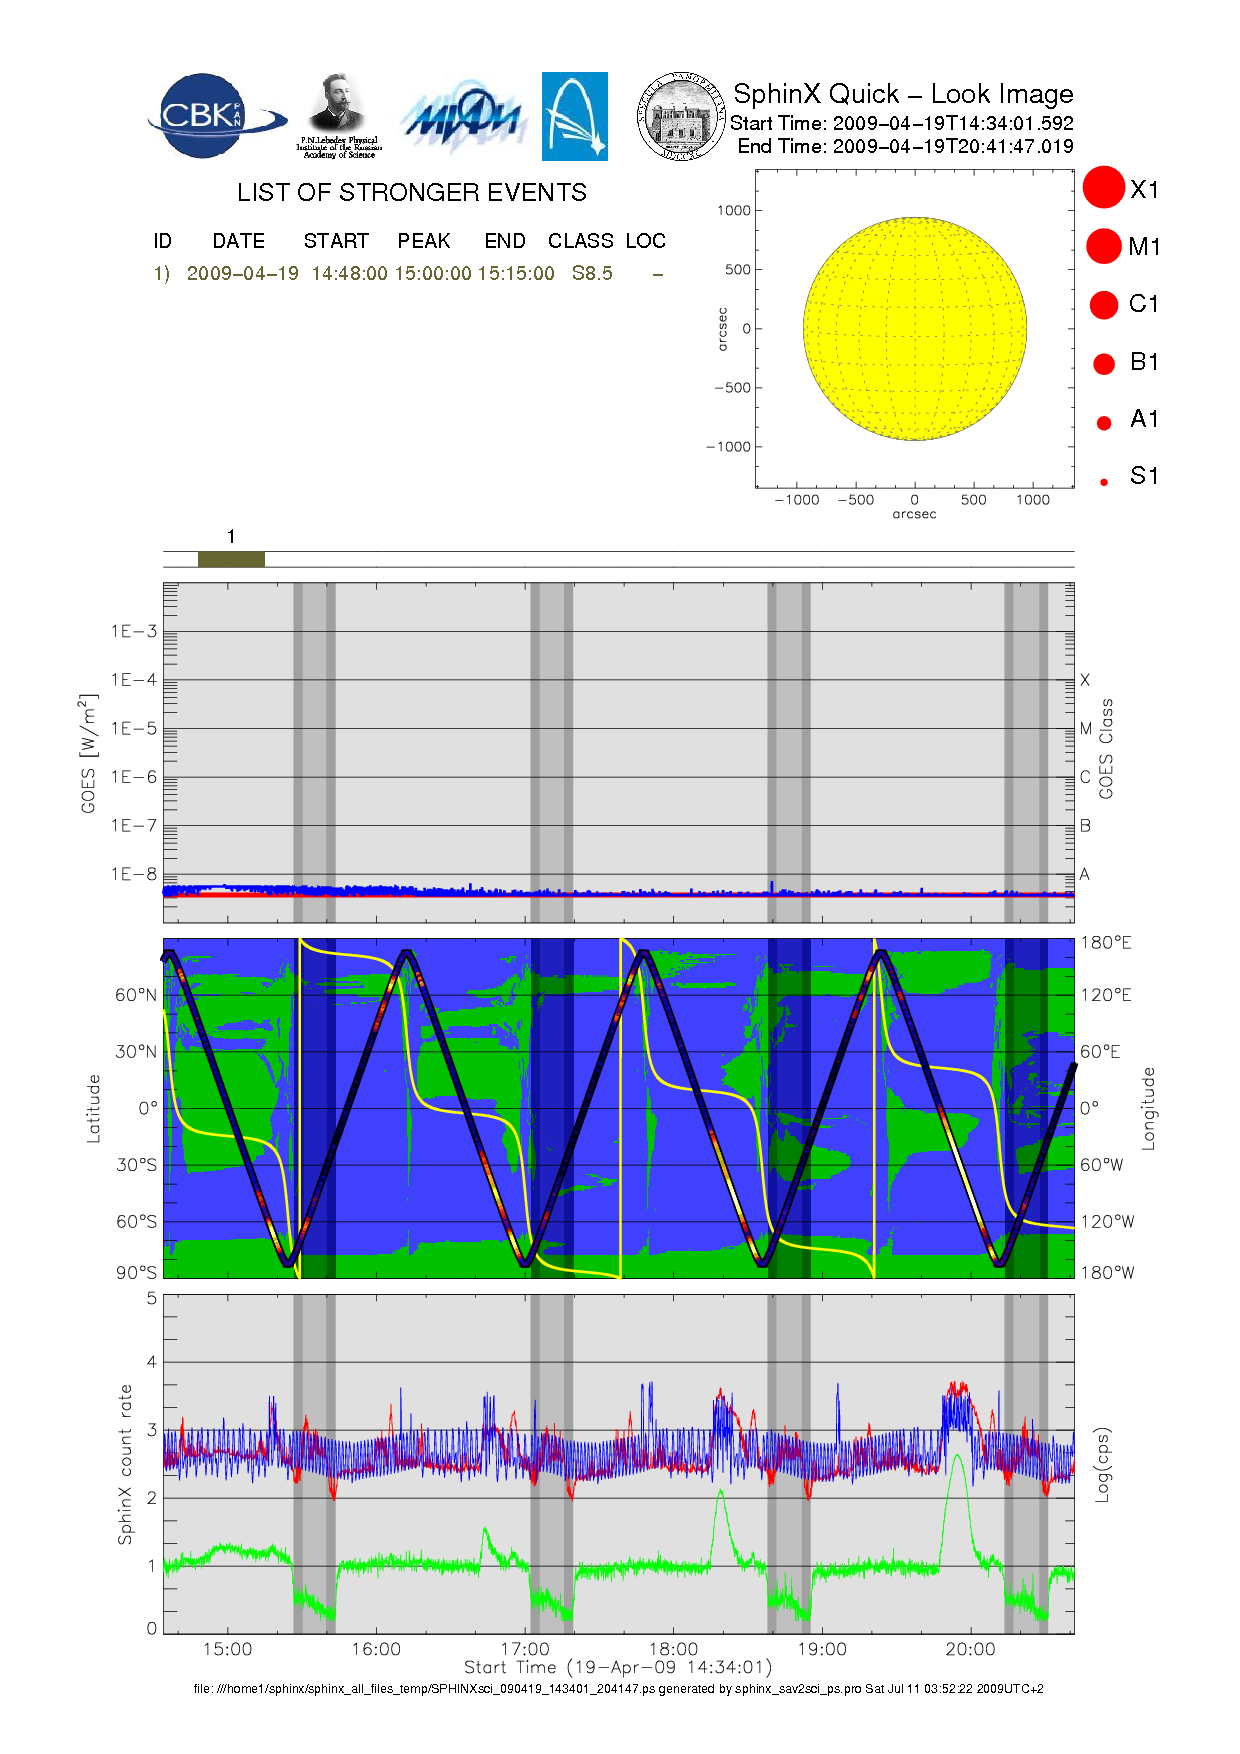Viewport: 1240px width, 1754px height.
Task: Click the P.N. Lebedev Physical Institute portrait logo
Action: pyautogui.click(x=338, y=115)
